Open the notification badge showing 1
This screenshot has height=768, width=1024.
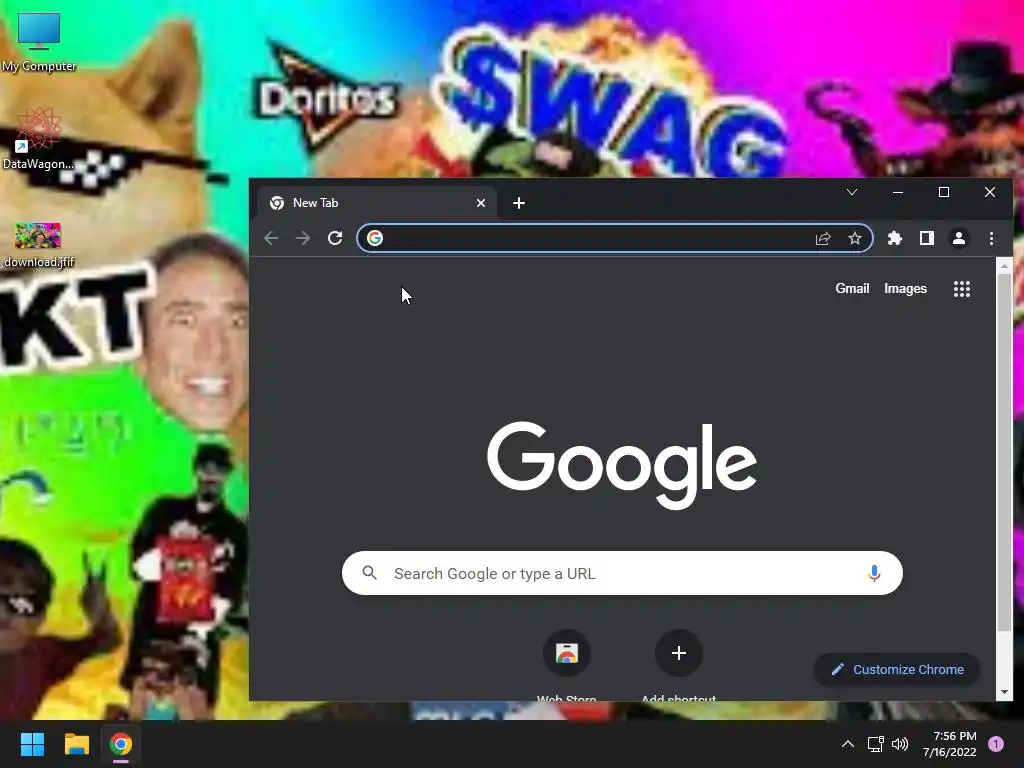[x=996, y=744]
